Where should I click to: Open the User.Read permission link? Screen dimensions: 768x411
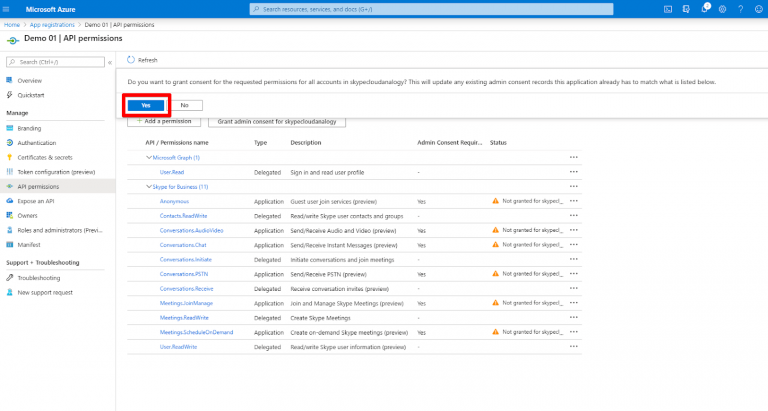pyautogui.click(x=172, y=172)
